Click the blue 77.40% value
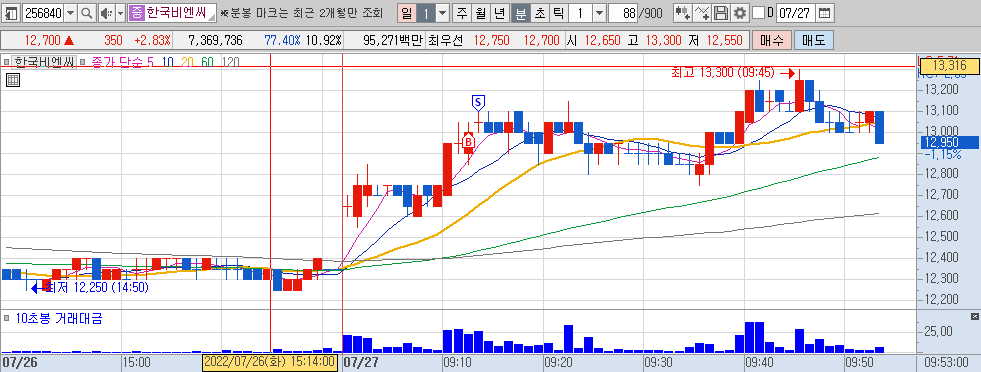Screen dimensions: 981x372 click(282, 41)
